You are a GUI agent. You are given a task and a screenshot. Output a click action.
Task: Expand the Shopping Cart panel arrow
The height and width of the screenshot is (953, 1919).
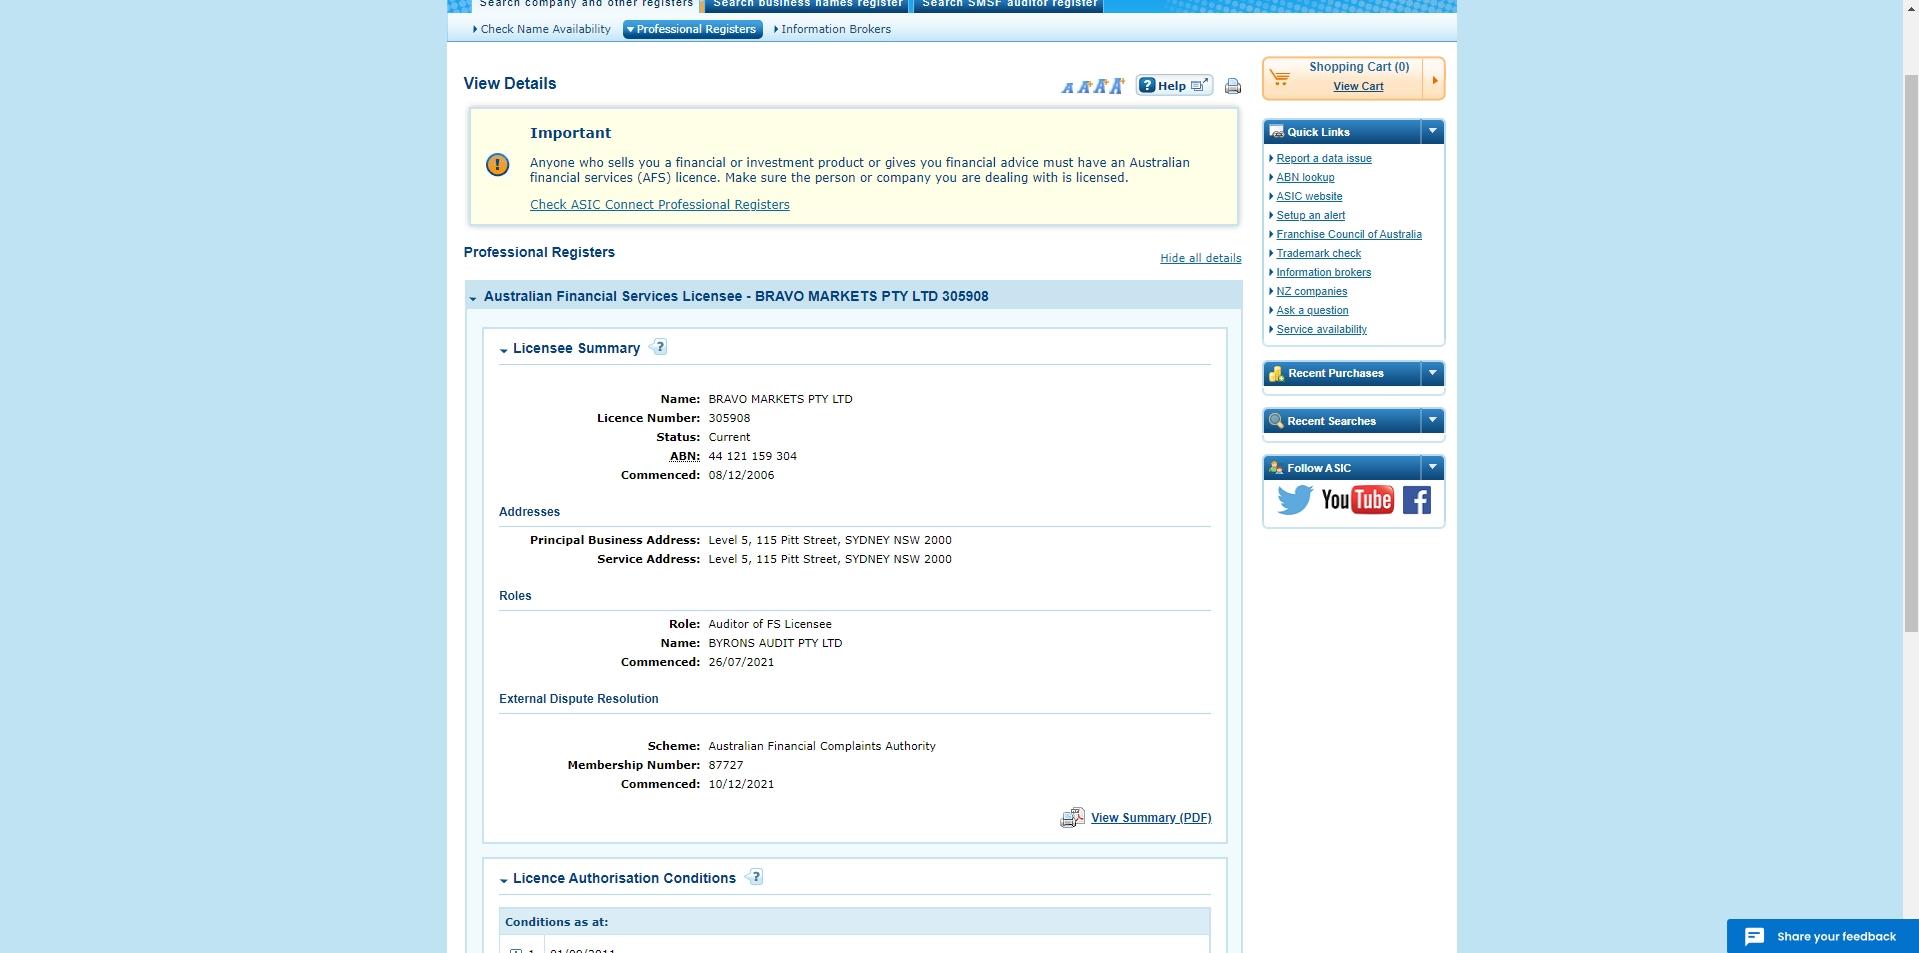1434,79
